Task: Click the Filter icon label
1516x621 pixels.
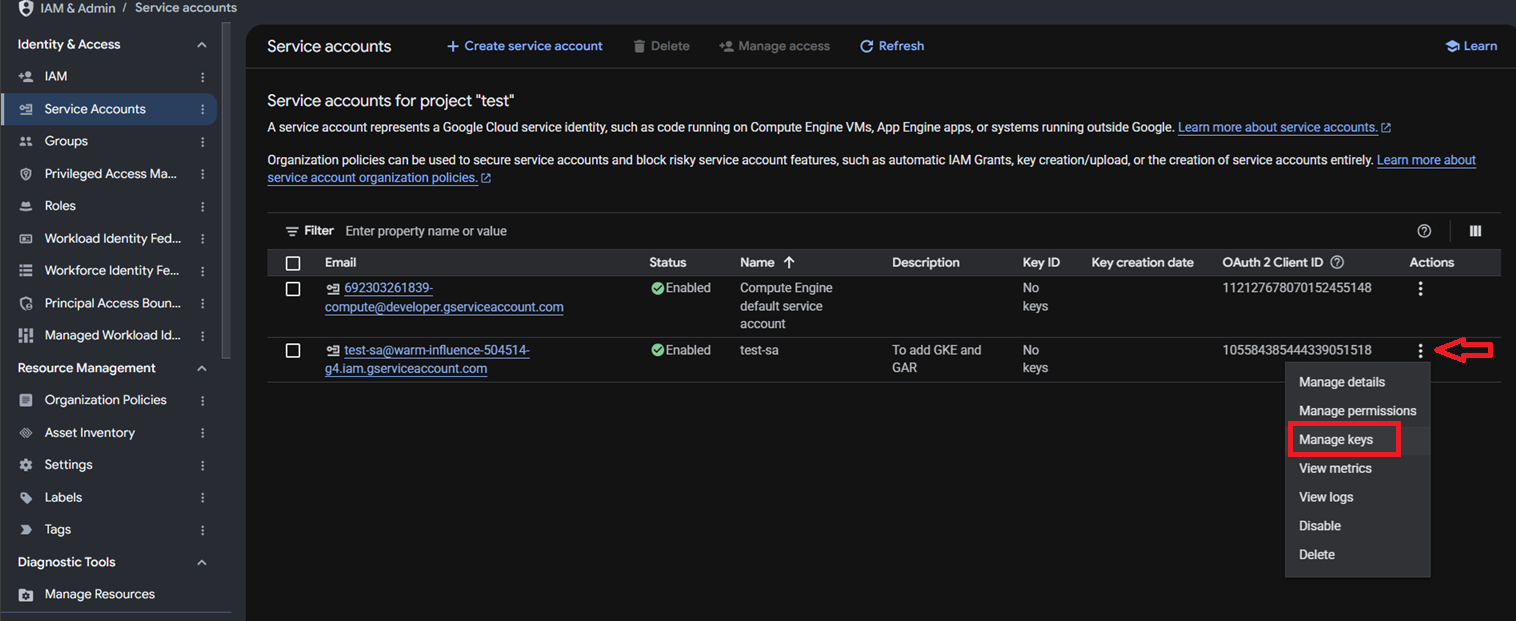Action: tap(309, 231)
